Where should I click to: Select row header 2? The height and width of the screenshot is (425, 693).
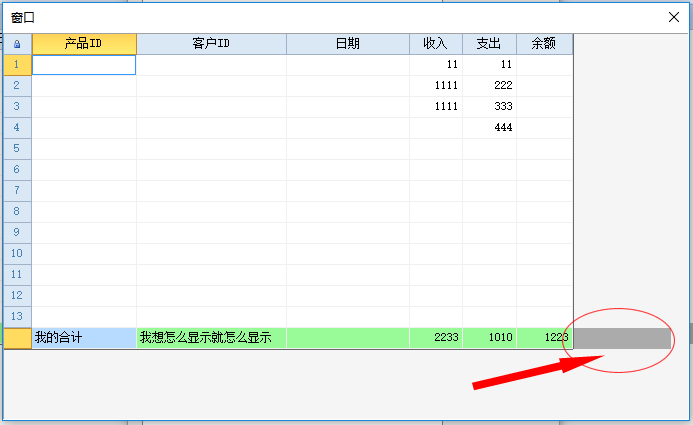click(17, 86)
